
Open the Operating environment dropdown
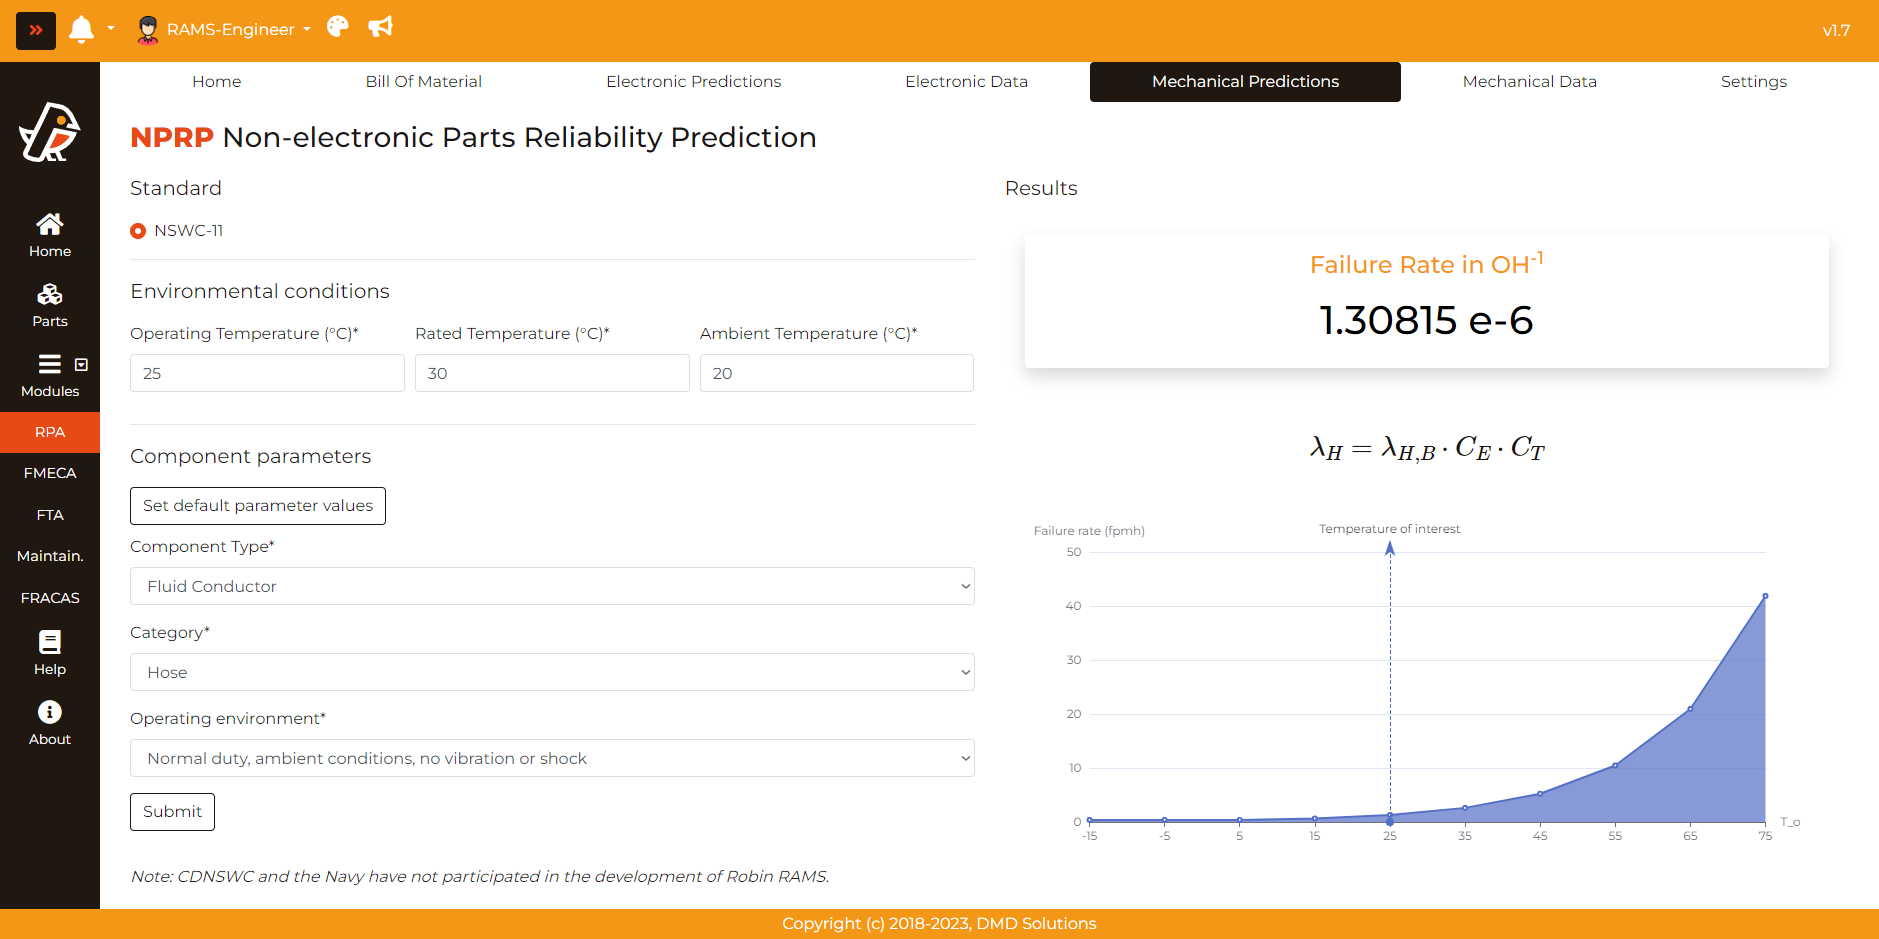[x=552, y=758]
